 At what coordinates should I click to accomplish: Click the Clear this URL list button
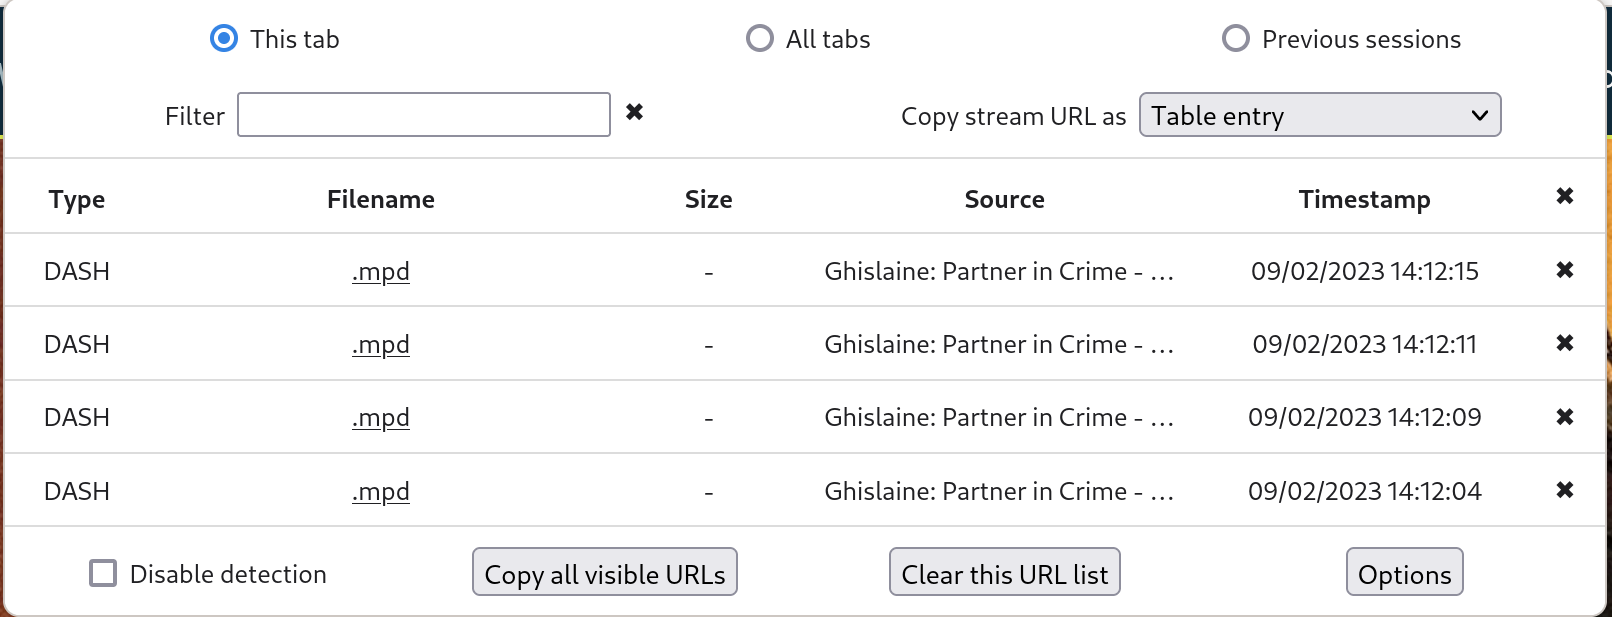click(x=1005, y=572)
